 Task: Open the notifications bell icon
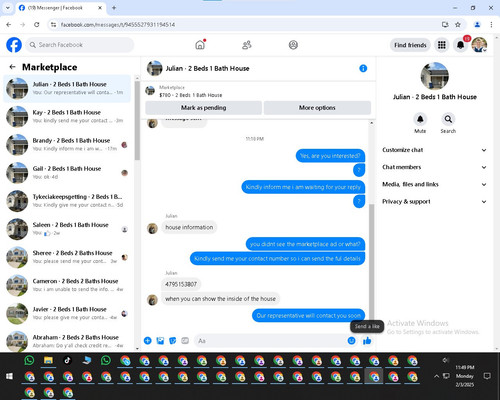tap(460, 45)
